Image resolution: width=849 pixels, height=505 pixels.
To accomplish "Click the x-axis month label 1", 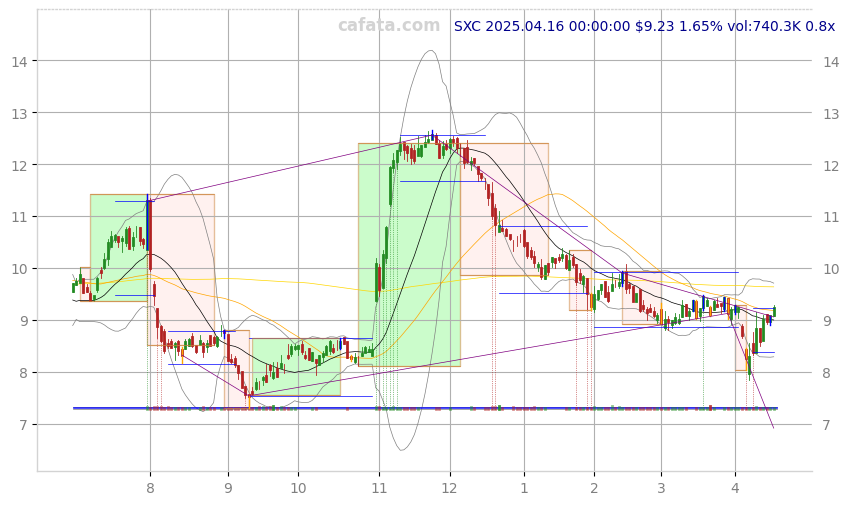I will [524, 488].
